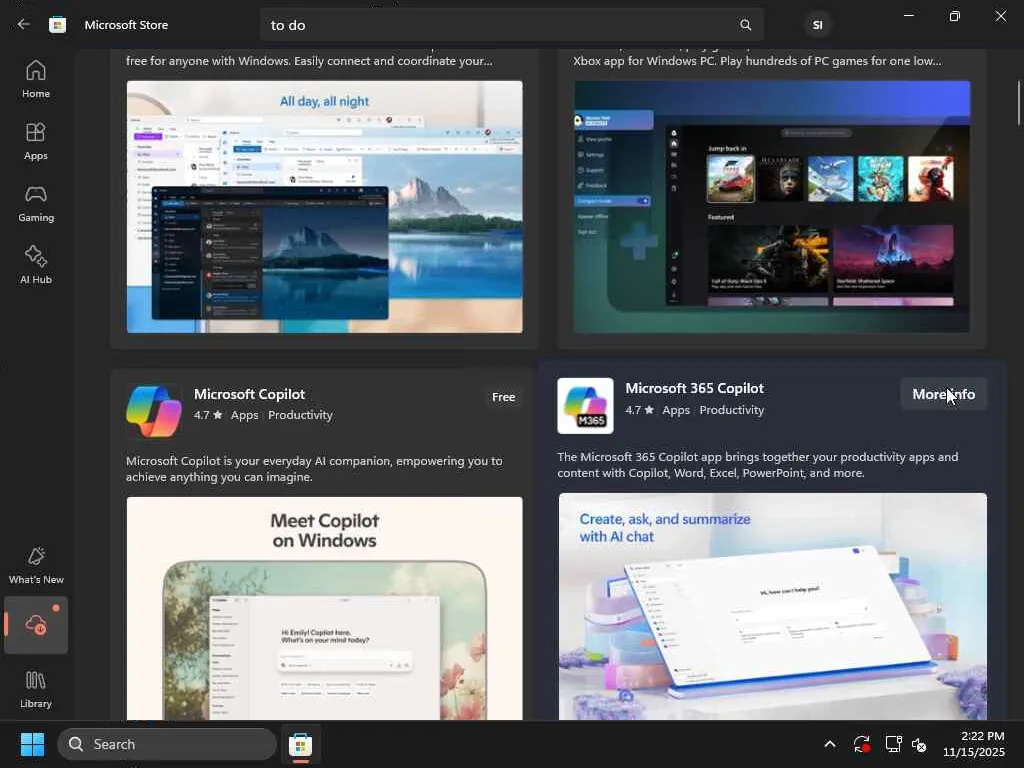The height and width of the screenshot is (768, 1024).
Task: Click the 'free for anyone with Windows' description
Action: (x=309, y=61)
